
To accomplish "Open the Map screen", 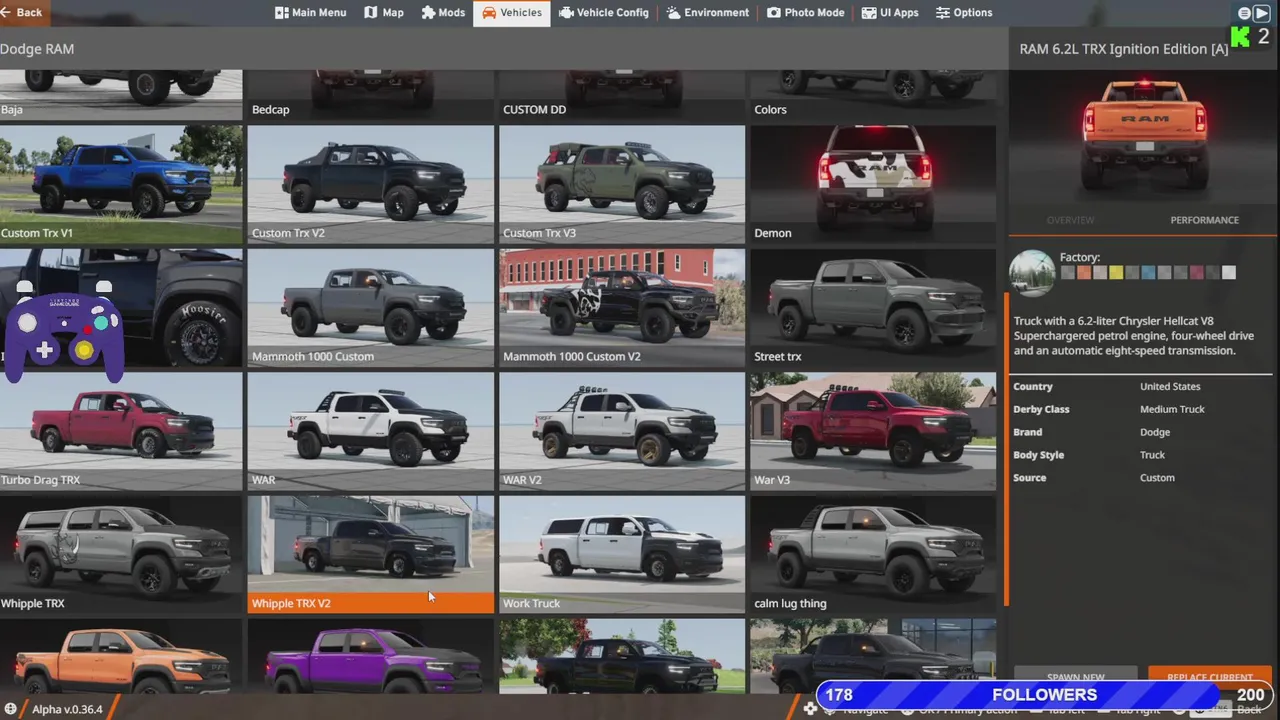I will pos(384,13).
